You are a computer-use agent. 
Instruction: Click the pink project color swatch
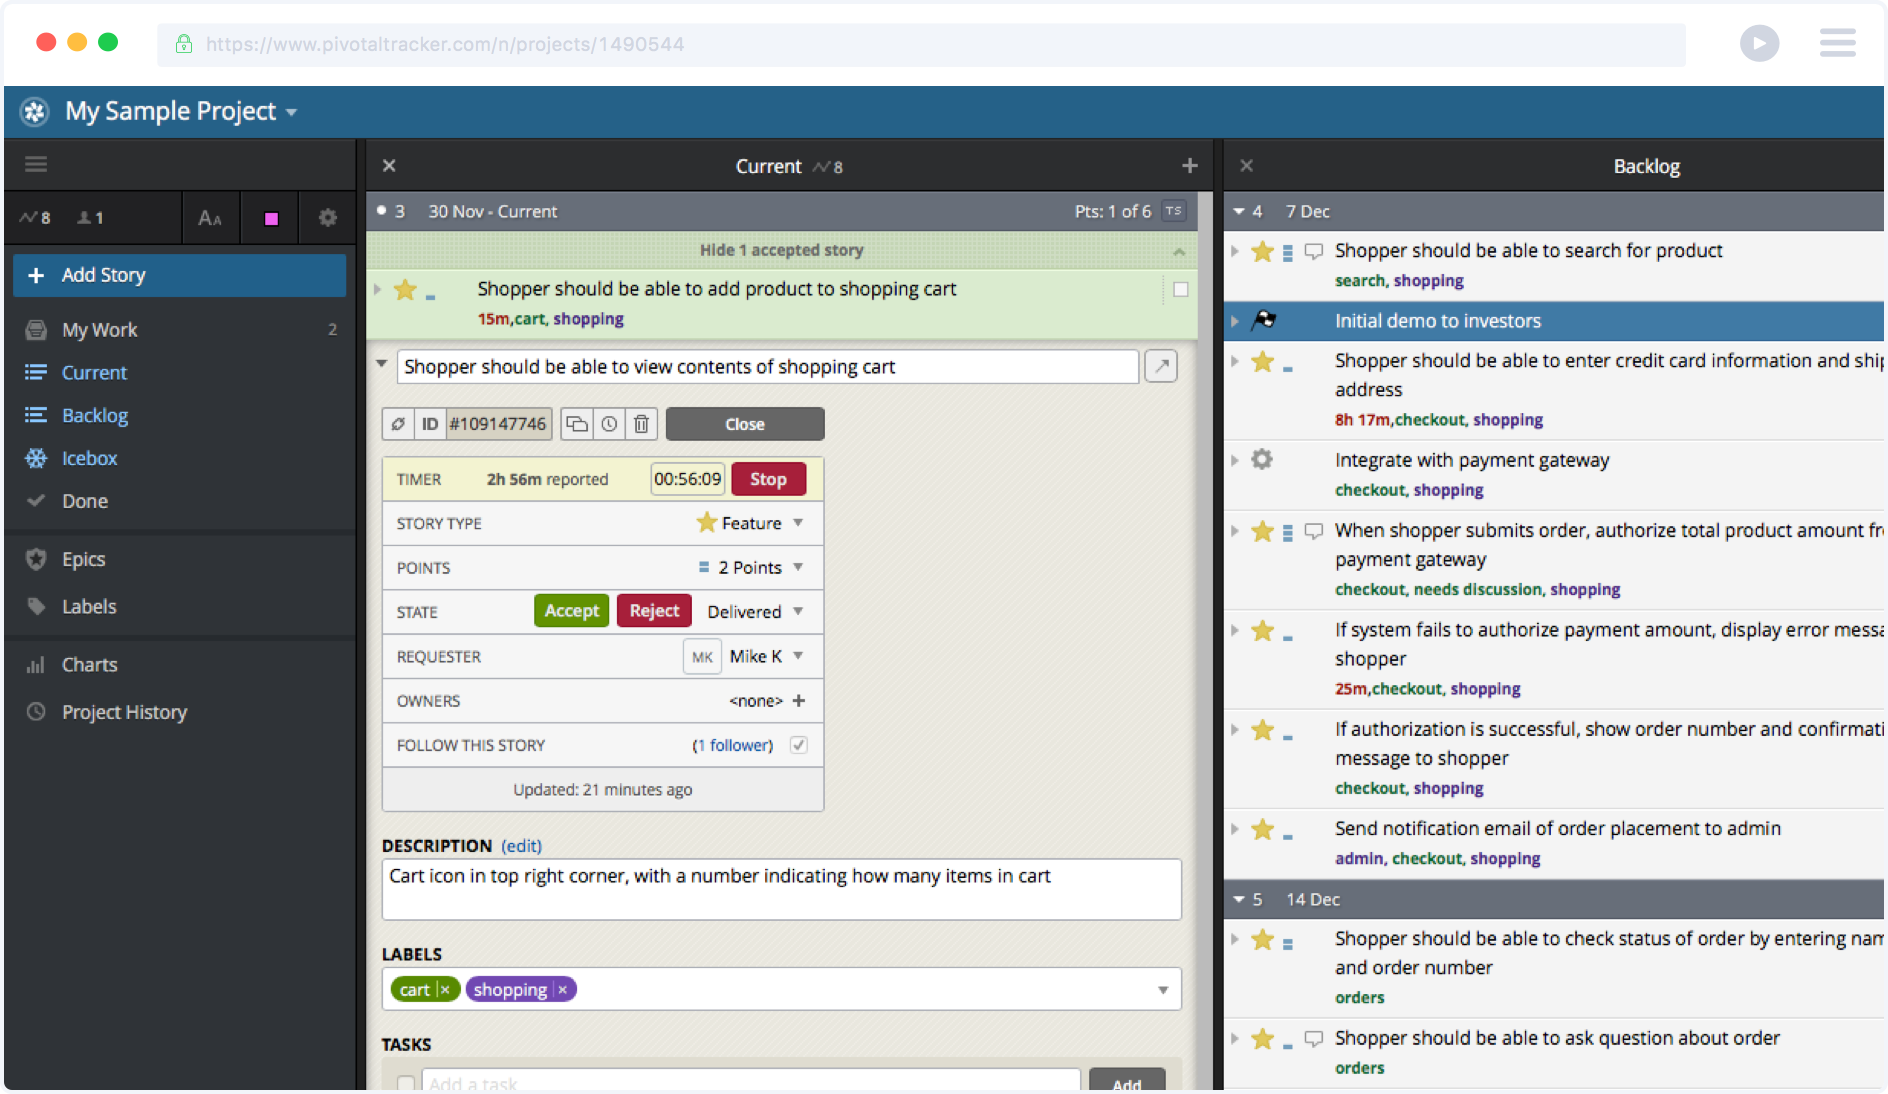pos(269,217)
